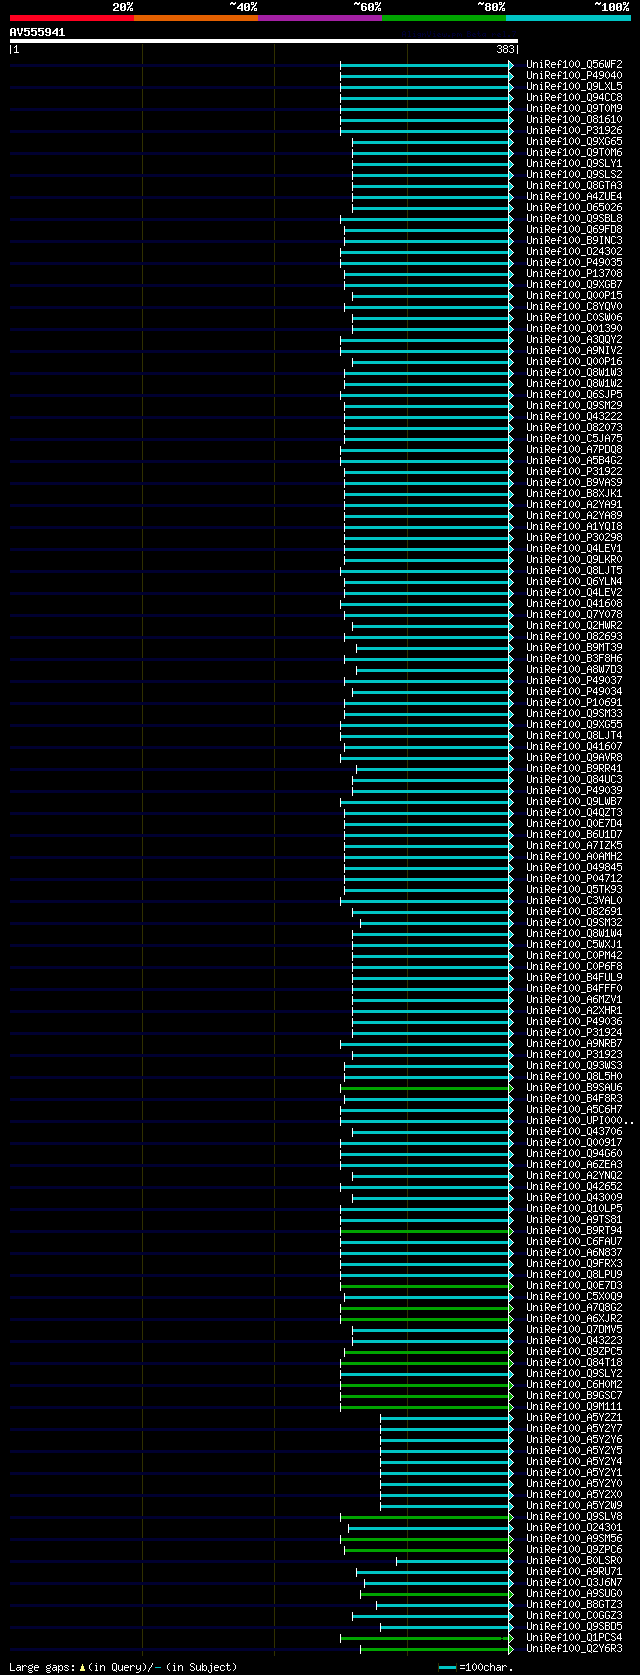Click the alignment bar for UniRef100_Q9SBL8

click(x=427, y=218)
